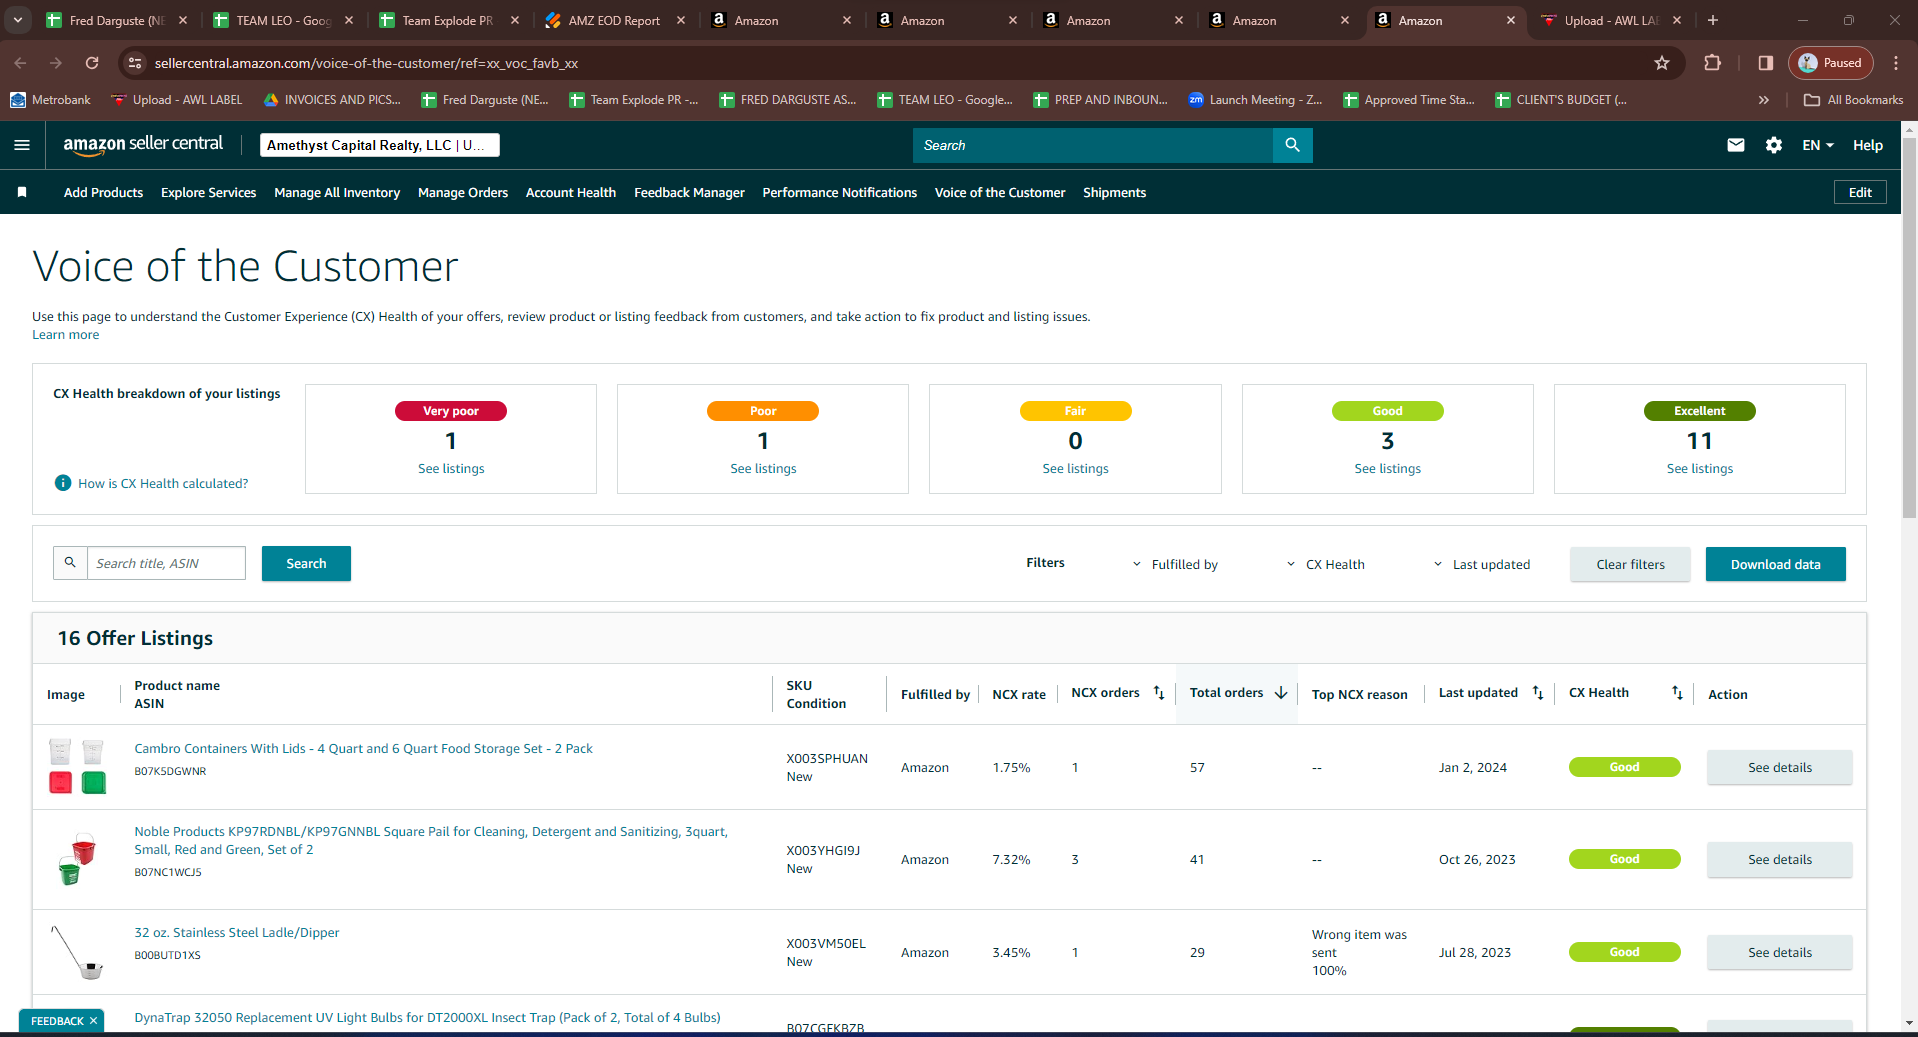Click Download data button

coord(1775,564)
